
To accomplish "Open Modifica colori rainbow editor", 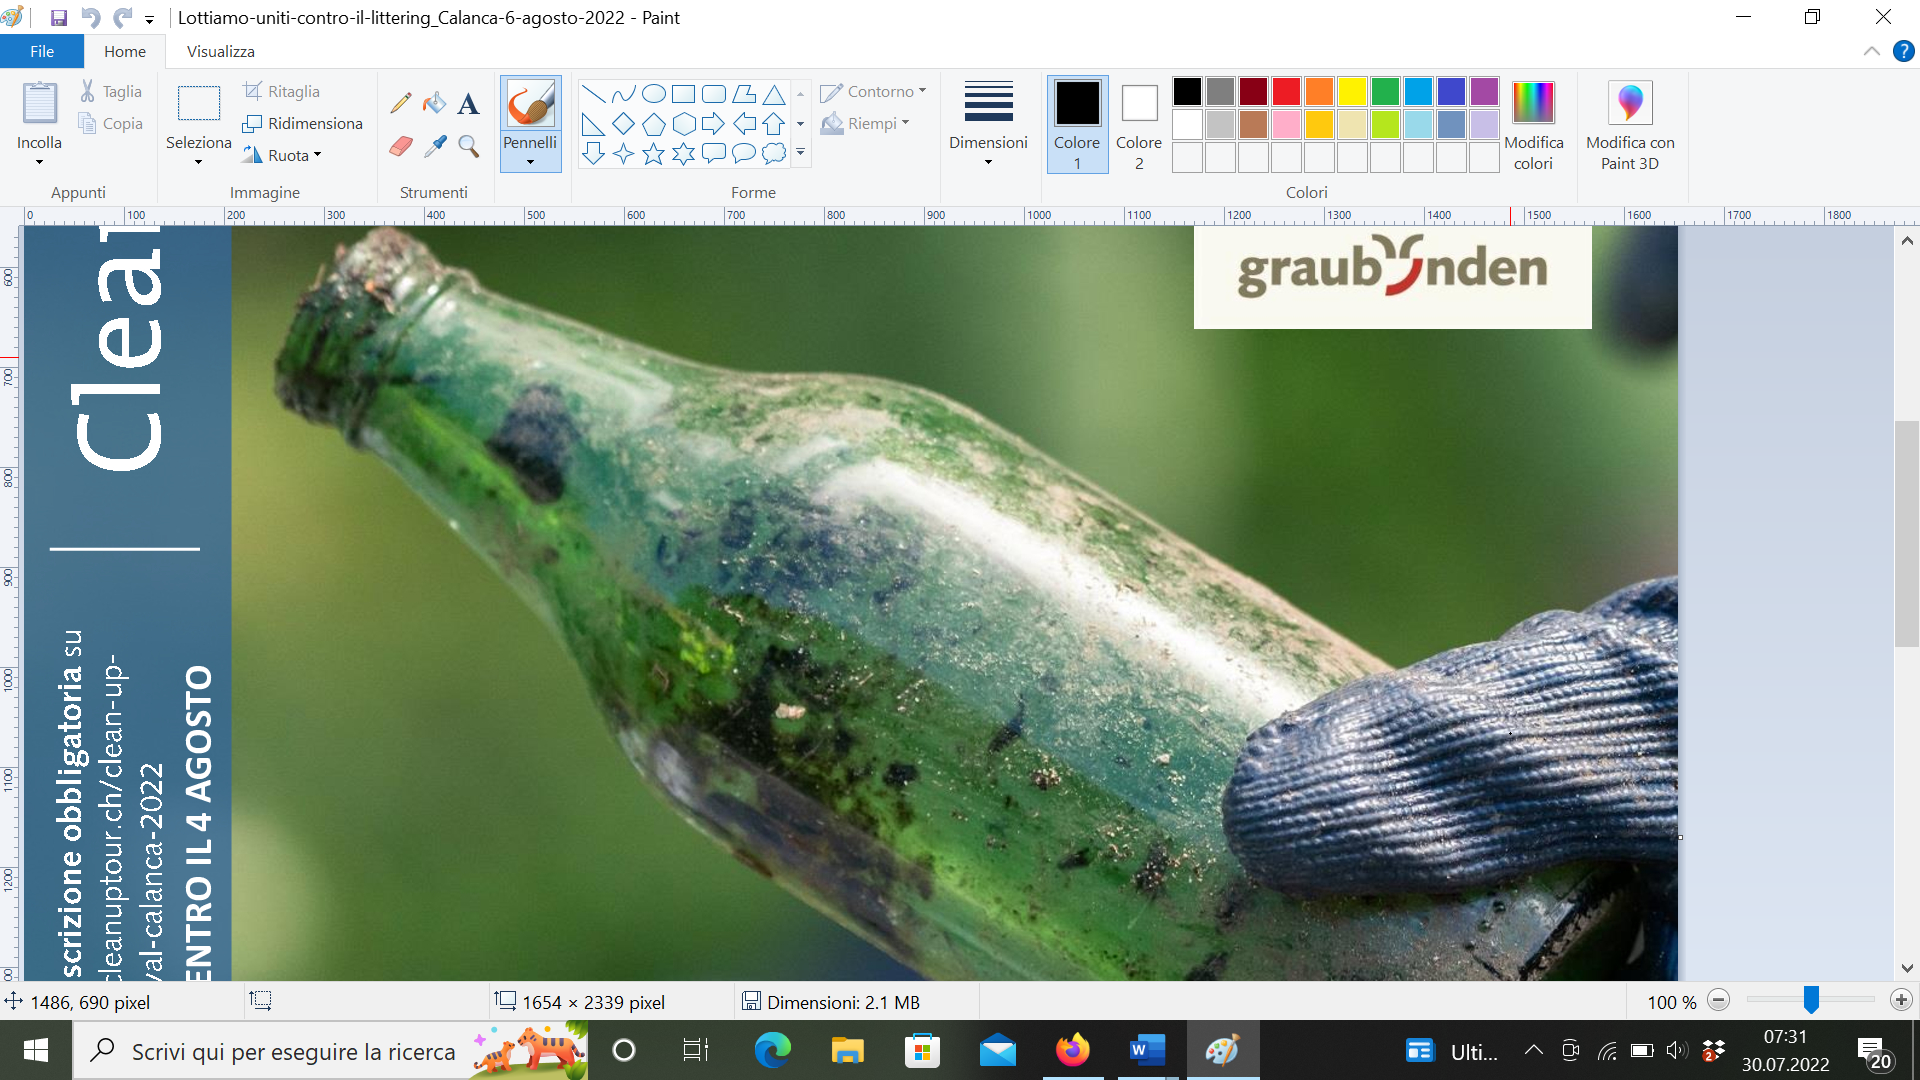I will point(1533,125).
